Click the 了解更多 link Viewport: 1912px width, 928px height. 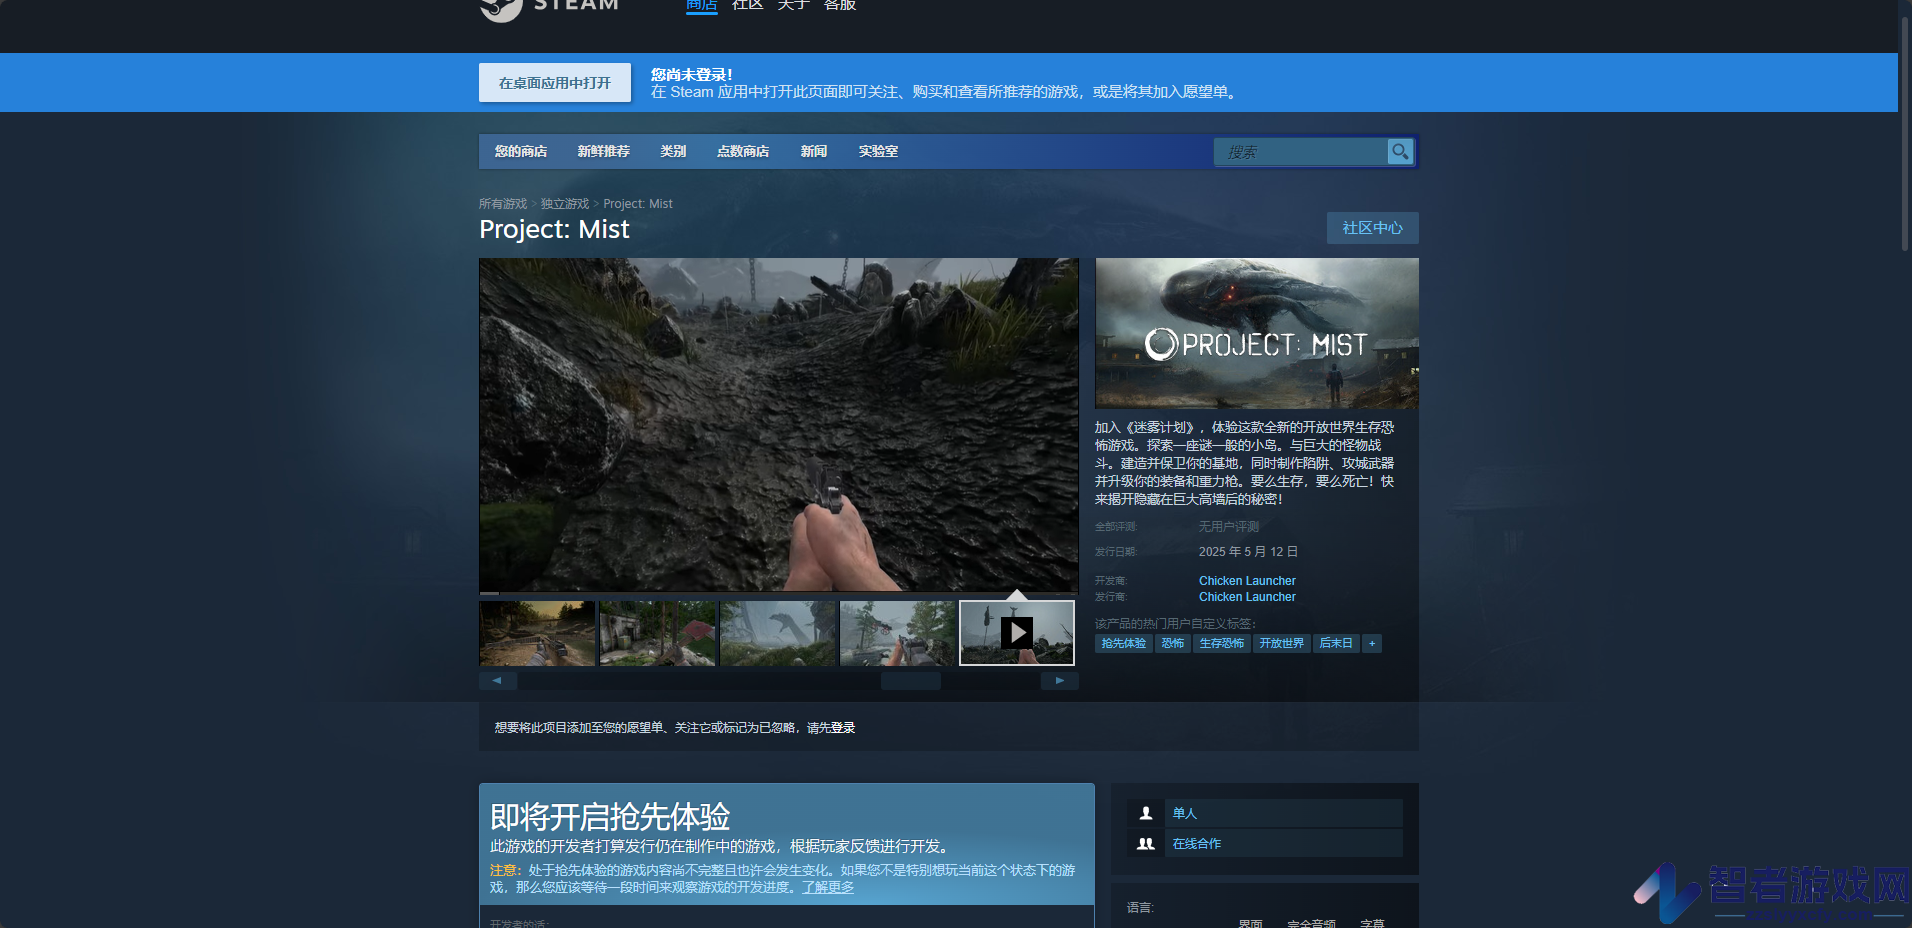pos(828,887)
